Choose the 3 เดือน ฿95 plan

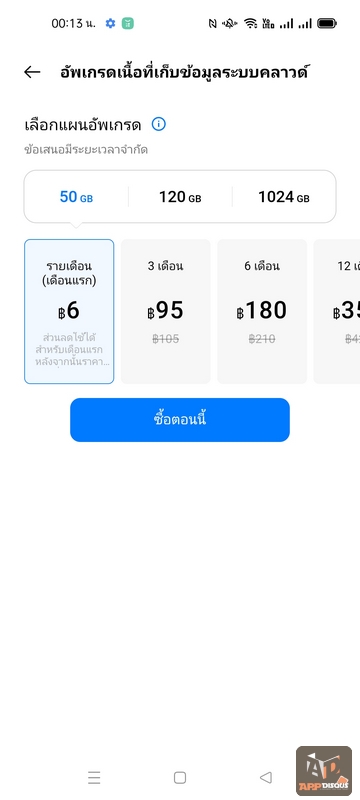(x=166, y=311)
